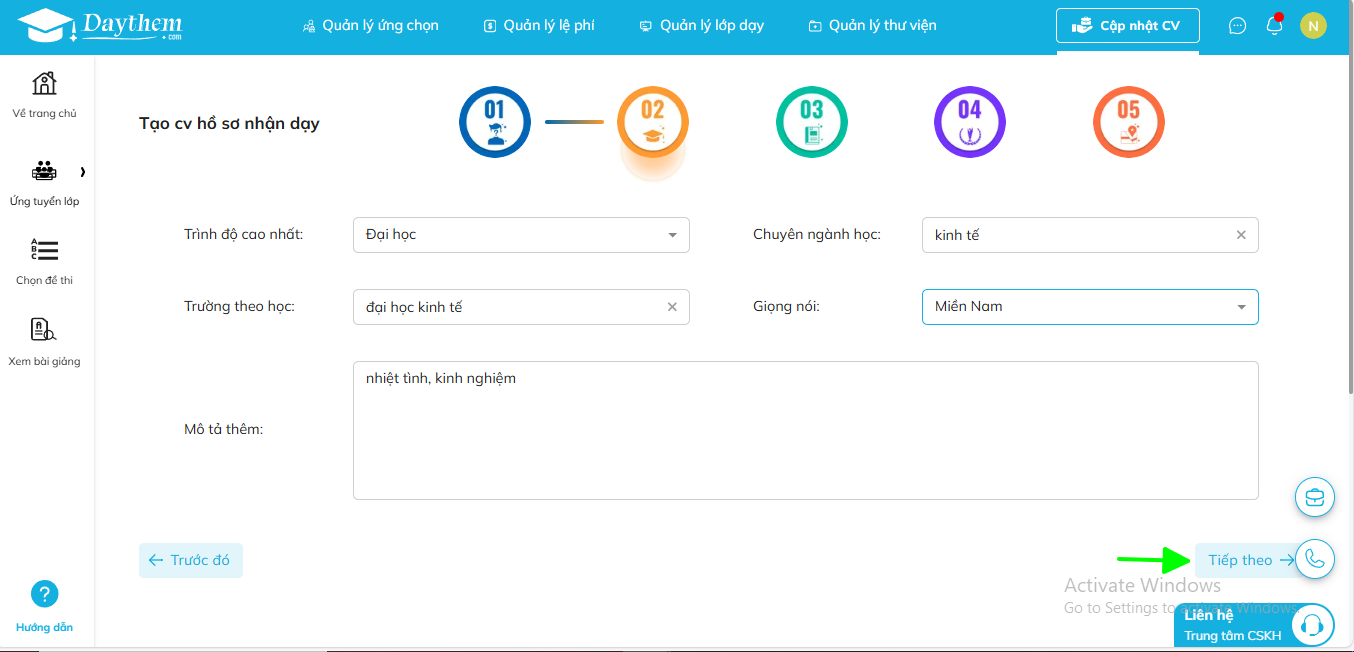This screenshot has height=652, width=1354.
Task: Jump to step 01 circle
Action: [x=495, y=122]
